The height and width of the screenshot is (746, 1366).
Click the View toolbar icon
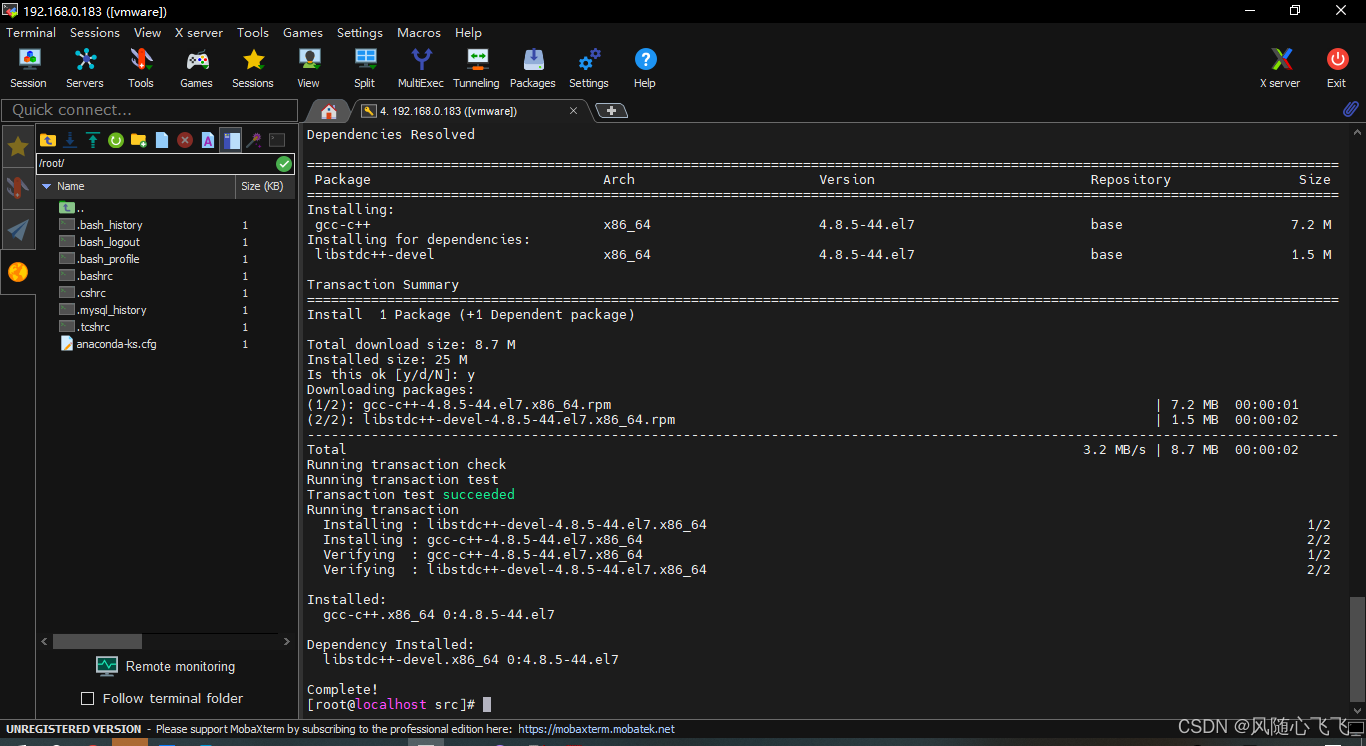309,68
